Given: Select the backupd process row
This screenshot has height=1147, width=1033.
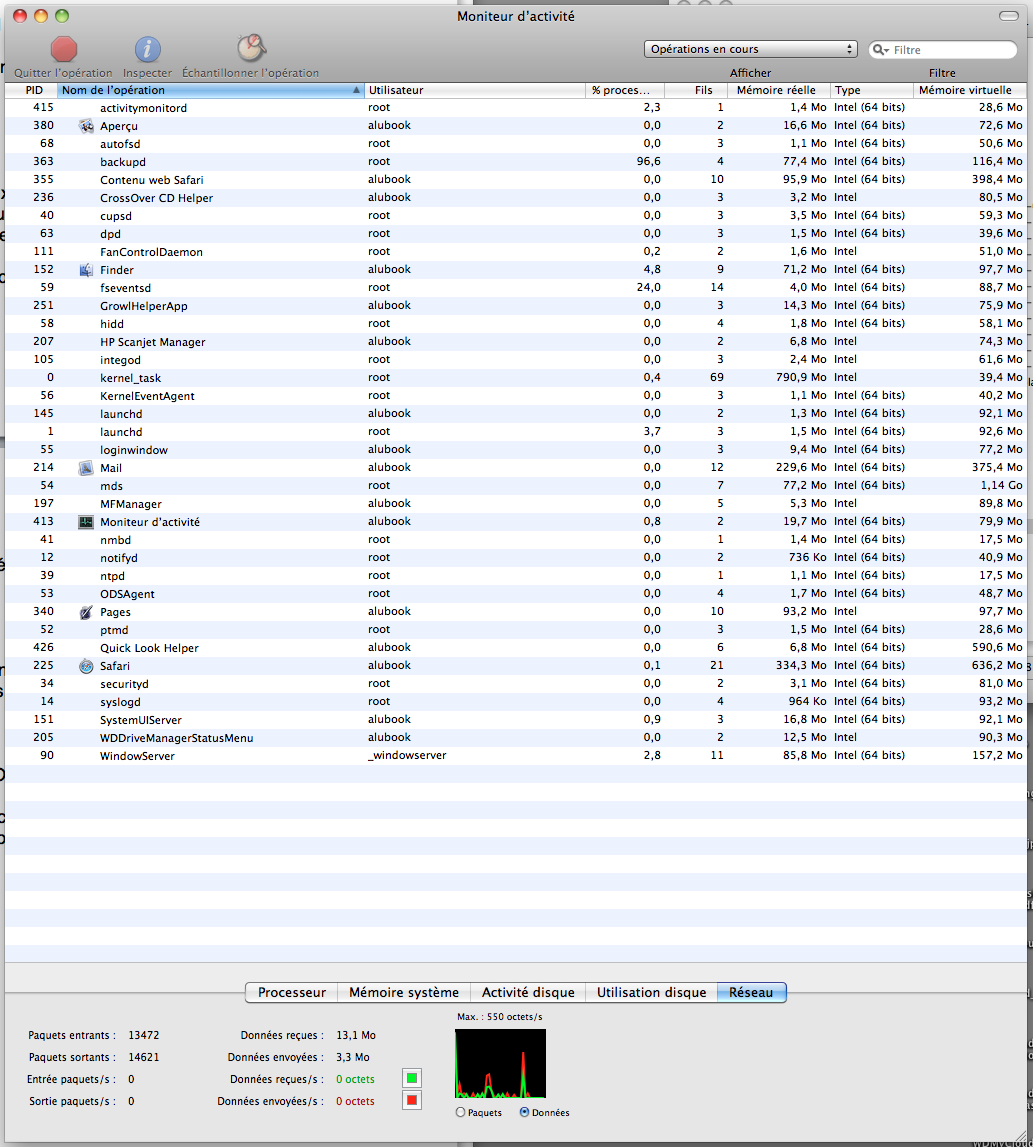Looking at the screenshot, I should 516,162.
